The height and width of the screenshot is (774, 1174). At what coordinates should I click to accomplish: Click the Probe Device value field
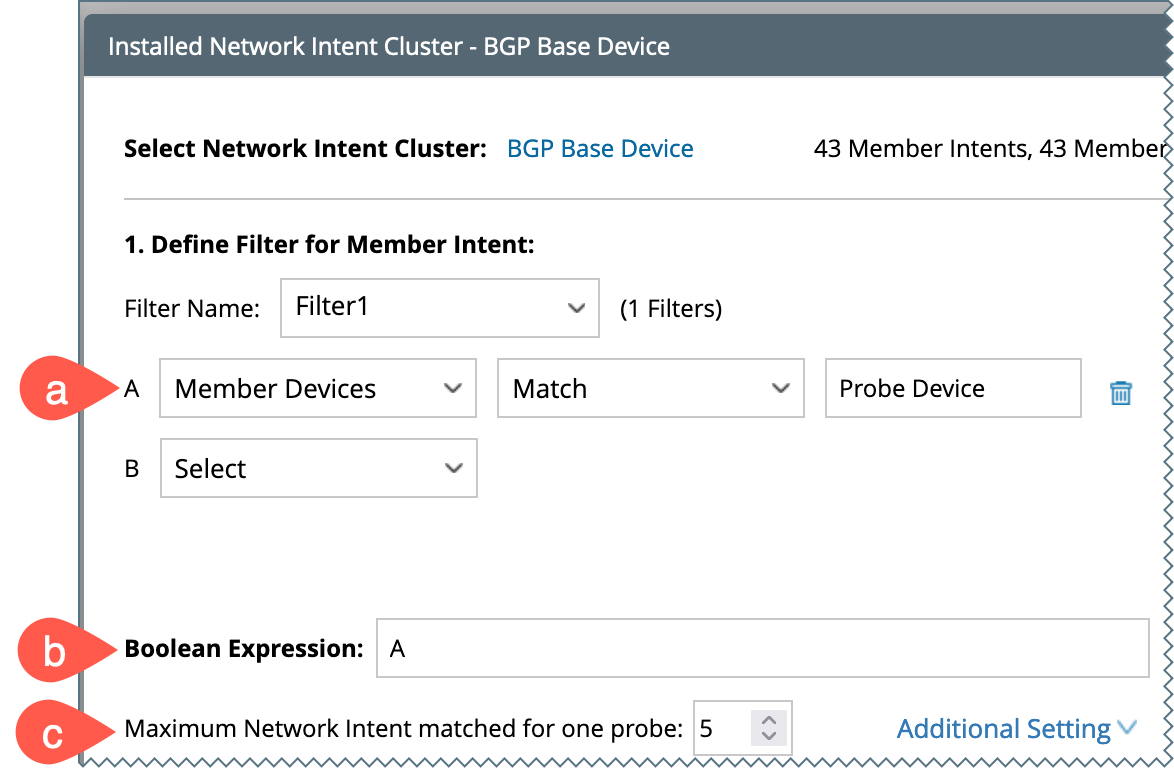pyautogui.click(x=952, y=389)
